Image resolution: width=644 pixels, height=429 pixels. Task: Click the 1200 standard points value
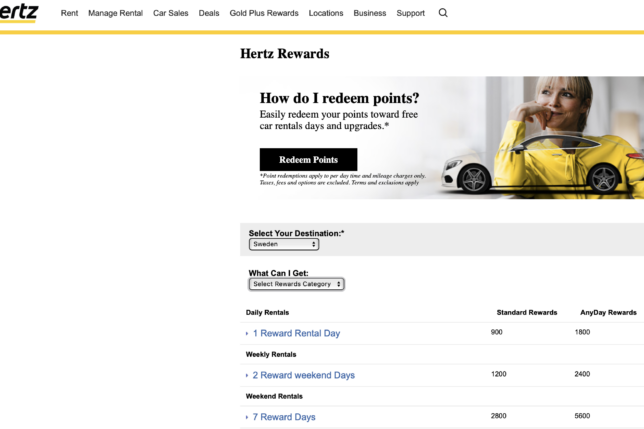(499, 374)
